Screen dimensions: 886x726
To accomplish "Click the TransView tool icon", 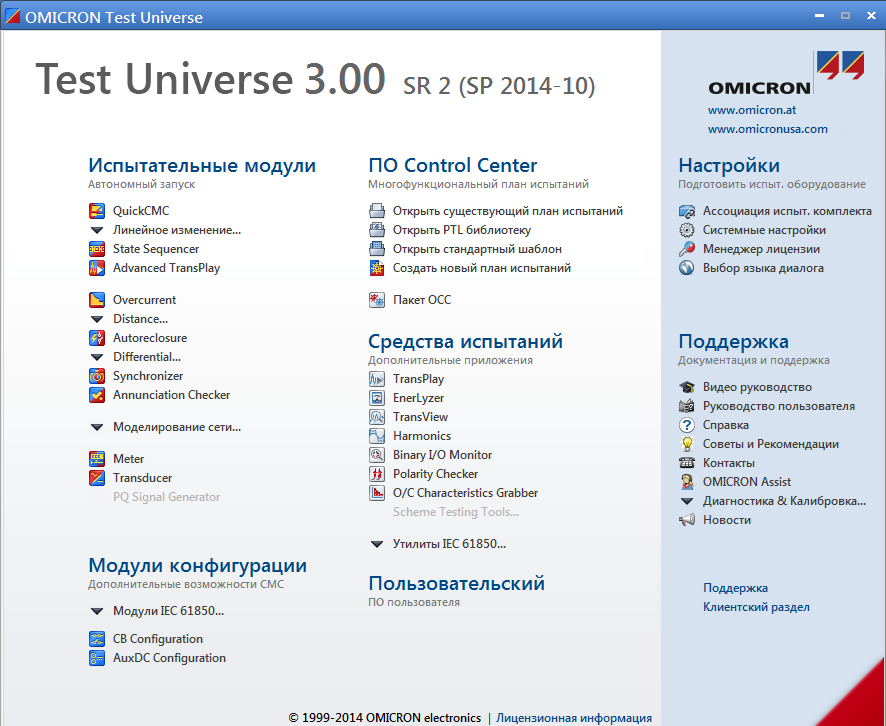I will click(x=377, y=417).
